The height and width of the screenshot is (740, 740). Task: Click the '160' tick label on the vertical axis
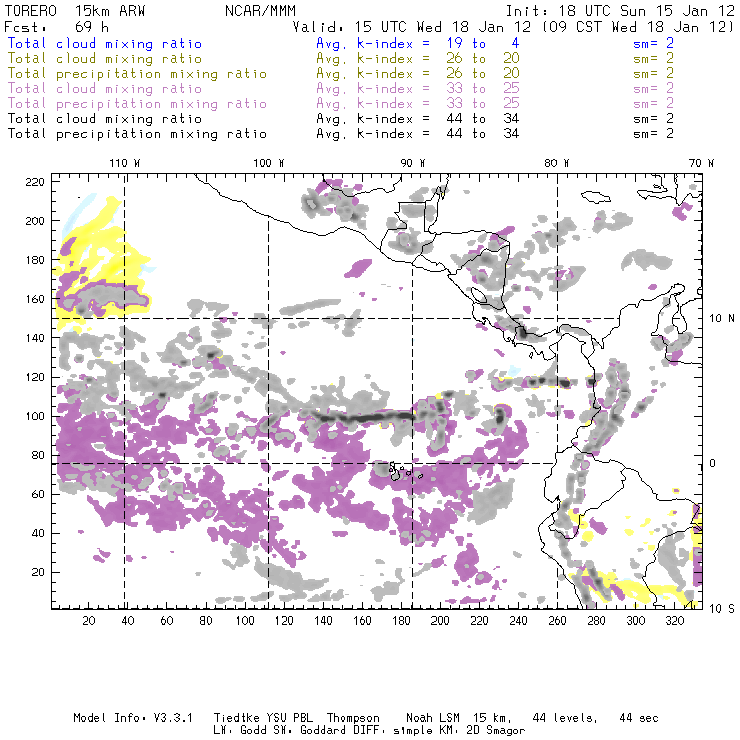pos(35,299)
